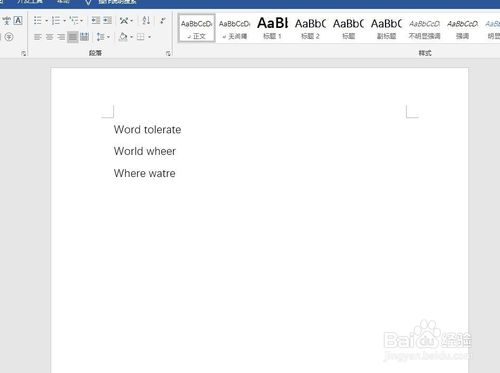The image size is (500, 373).
Task: Decrease paragraph indent
Action: point(96,21)
